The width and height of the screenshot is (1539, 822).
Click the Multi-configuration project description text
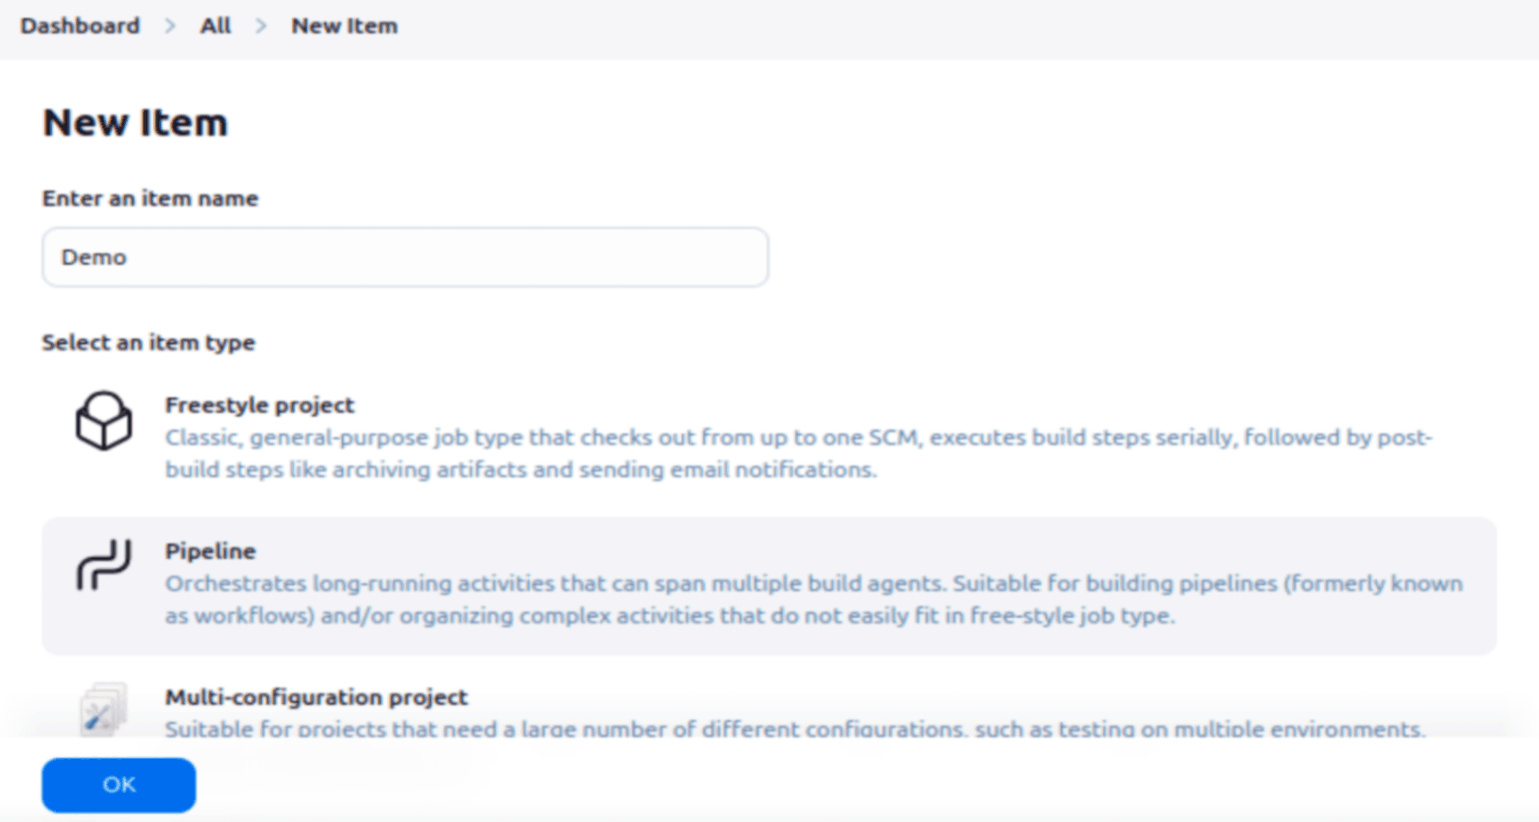[794, 728]
